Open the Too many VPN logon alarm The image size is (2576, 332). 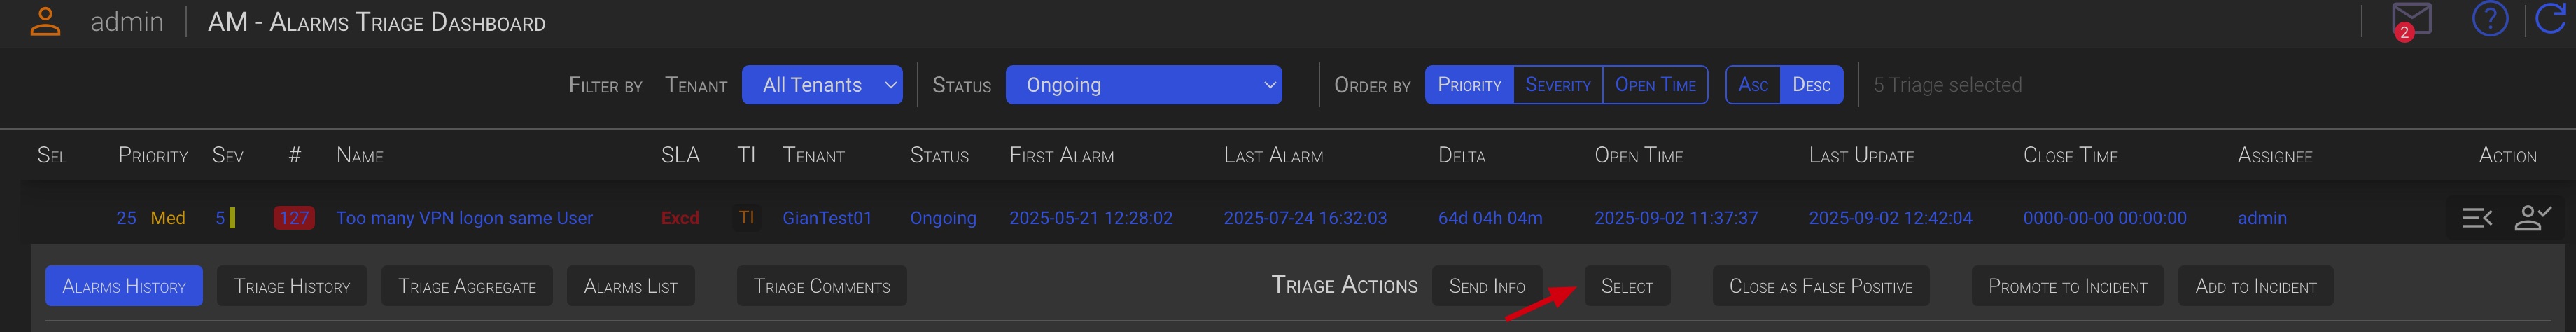(464, 218)
